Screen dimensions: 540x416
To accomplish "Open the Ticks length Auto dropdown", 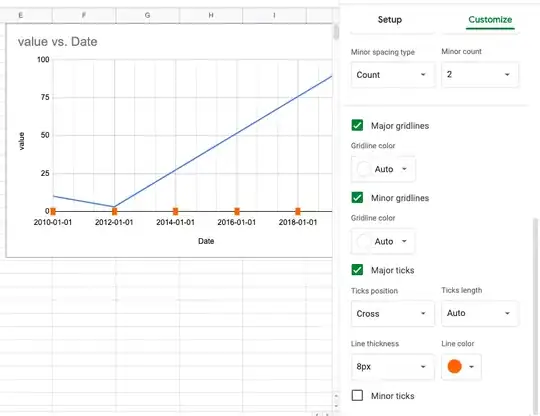I will (479, 313).
